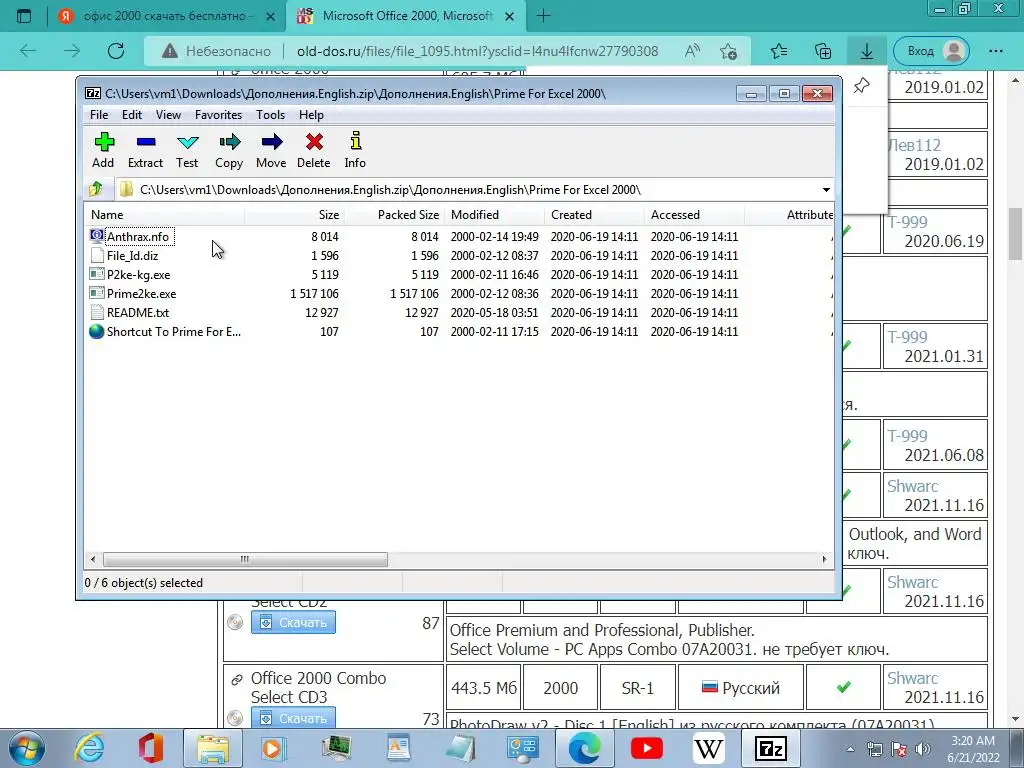This screenshot has height=768, width=1024.
Task: Click the Скачать button for Select CD3
Action: pos(293,718)
